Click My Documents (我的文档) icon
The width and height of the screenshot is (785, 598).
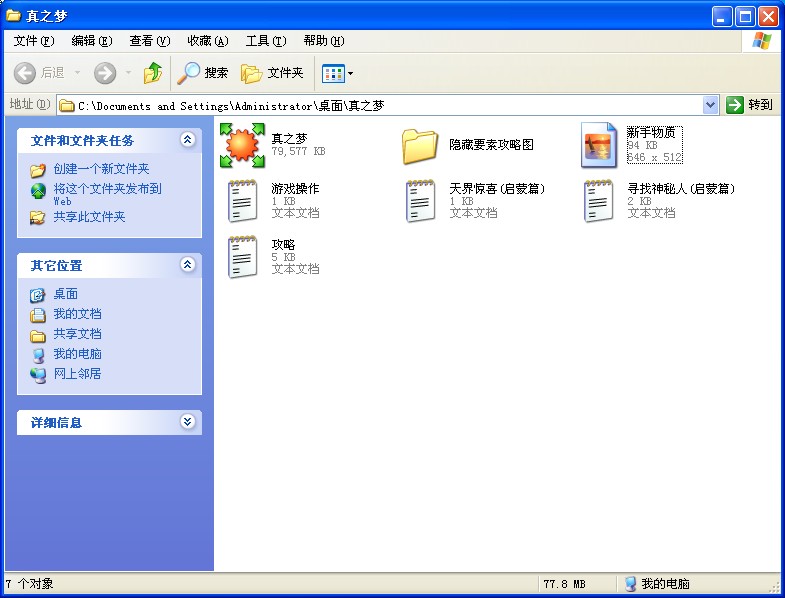pyautogui.click(x=38, y=315)
